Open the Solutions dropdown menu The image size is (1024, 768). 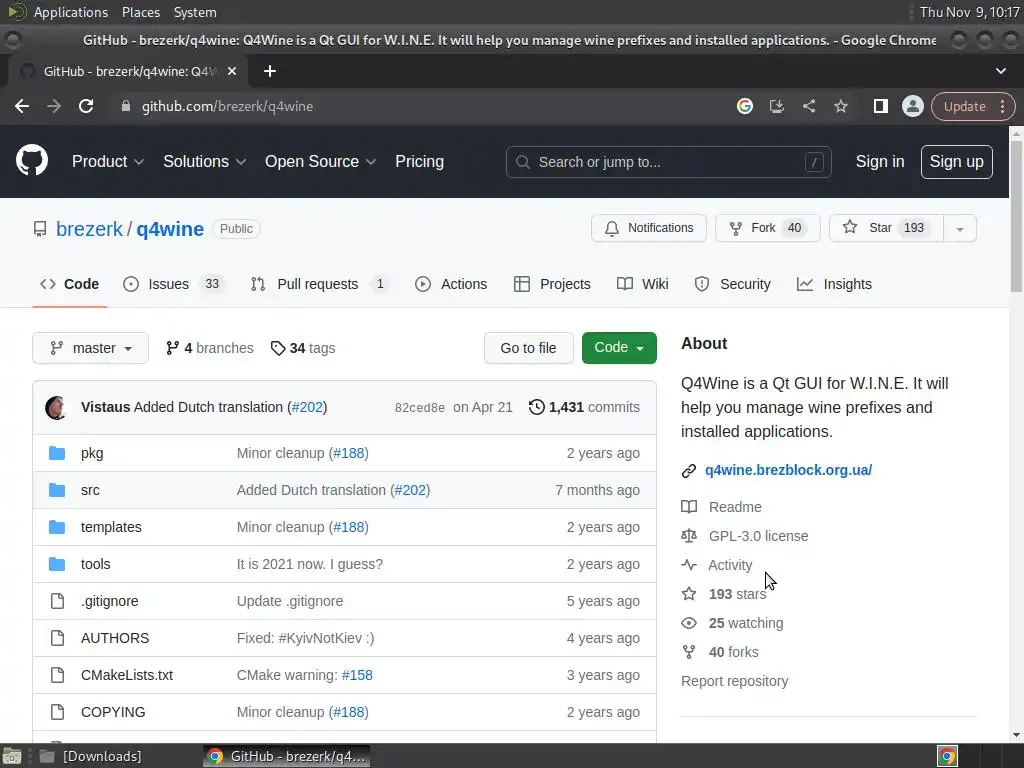204,161
